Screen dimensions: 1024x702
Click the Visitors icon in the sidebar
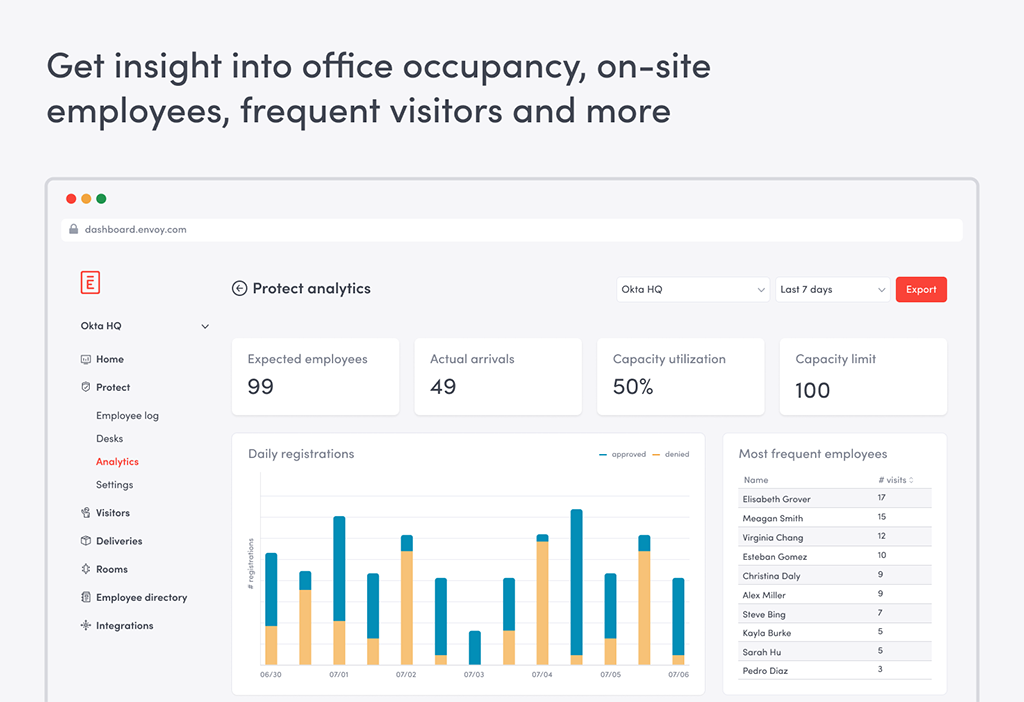pos(86,513)
